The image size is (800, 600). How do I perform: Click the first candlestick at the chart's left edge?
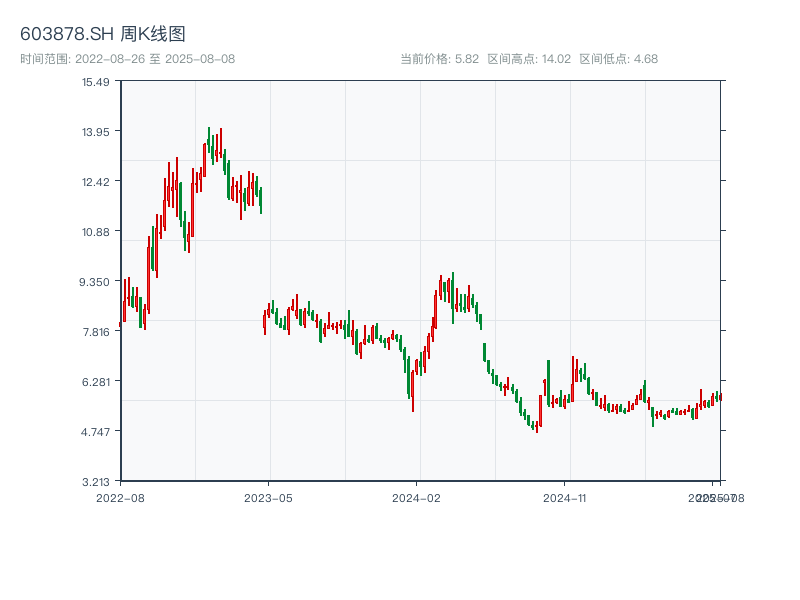pos(121,323)
